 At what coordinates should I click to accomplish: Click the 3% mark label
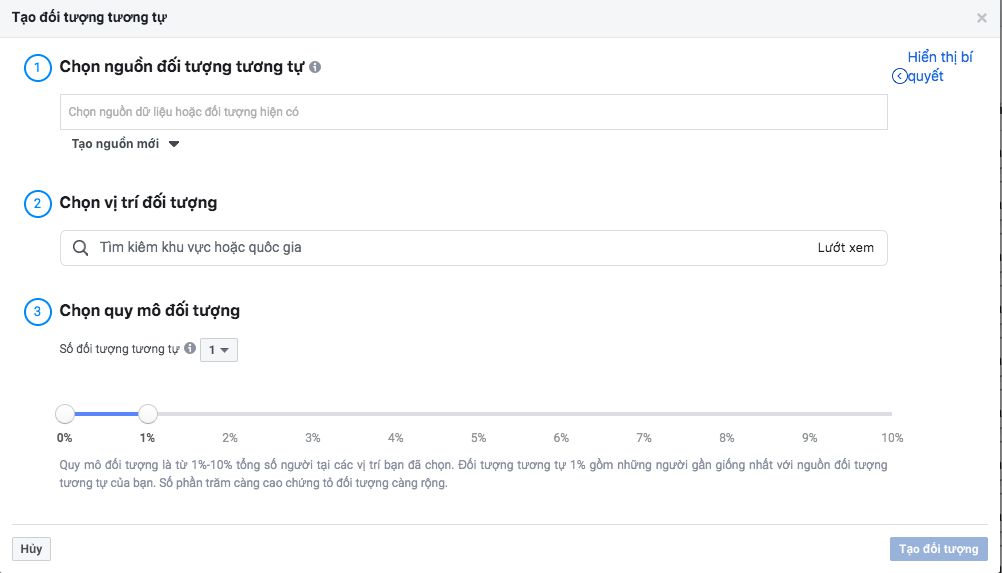click(312, 438)
